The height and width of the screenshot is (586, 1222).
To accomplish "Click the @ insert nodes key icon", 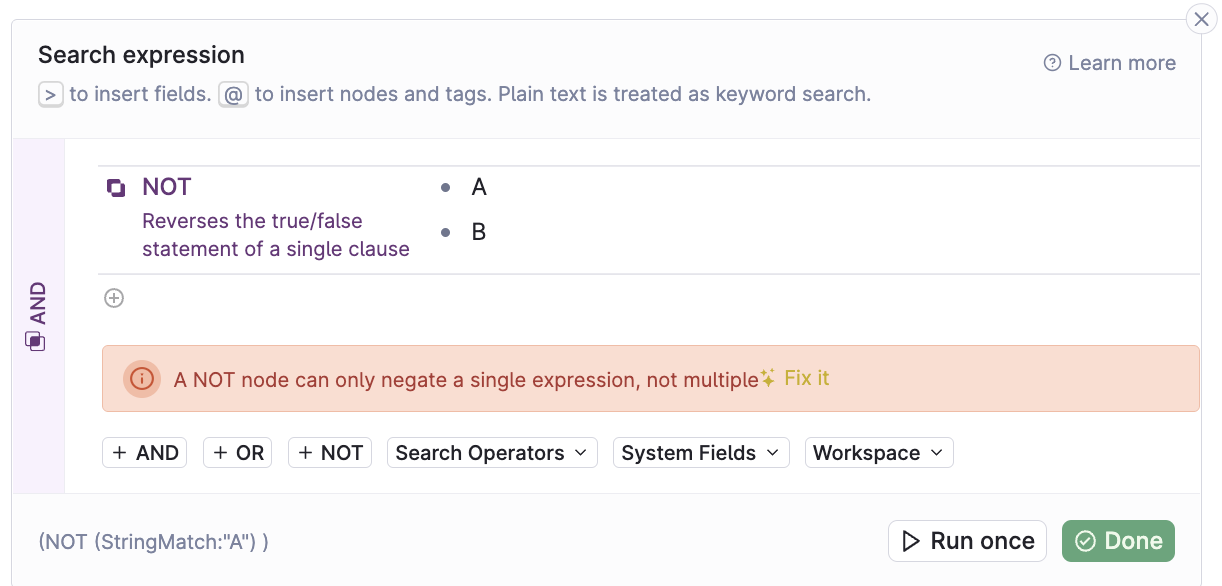I will click(233, 94).
